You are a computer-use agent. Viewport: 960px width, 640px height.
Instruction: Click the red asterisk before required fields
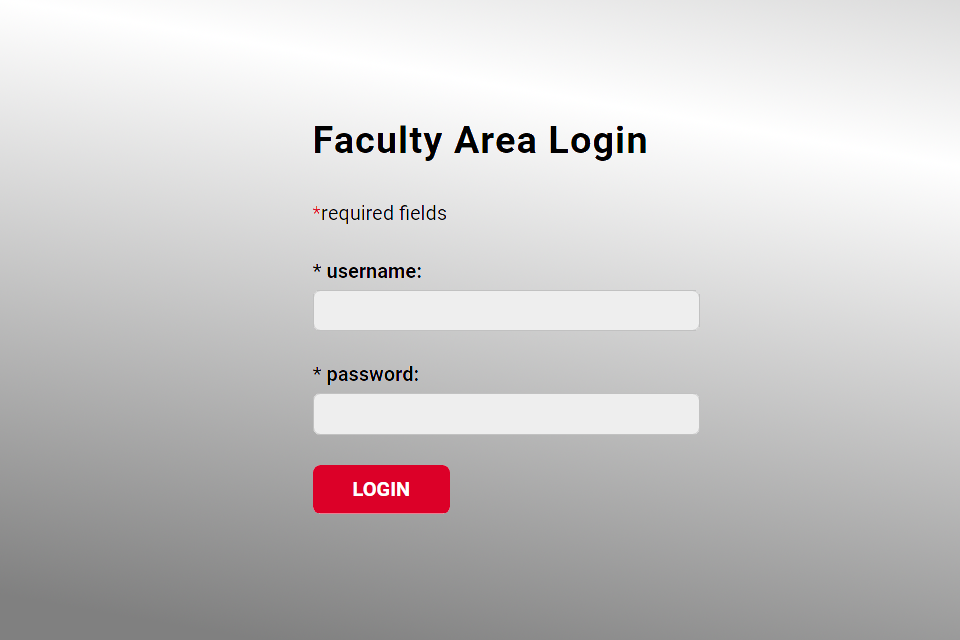coord(317,212)
